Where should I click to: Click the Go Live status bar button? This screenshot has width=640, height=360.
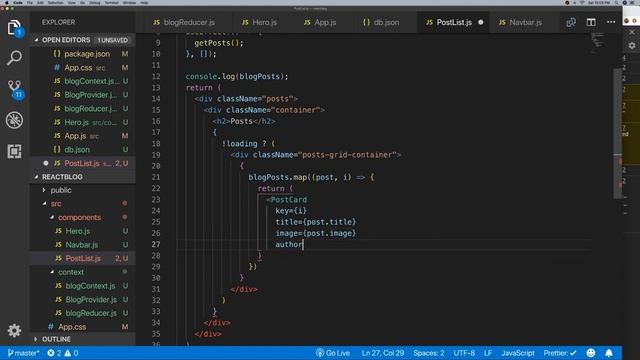[x=333, y=353]
